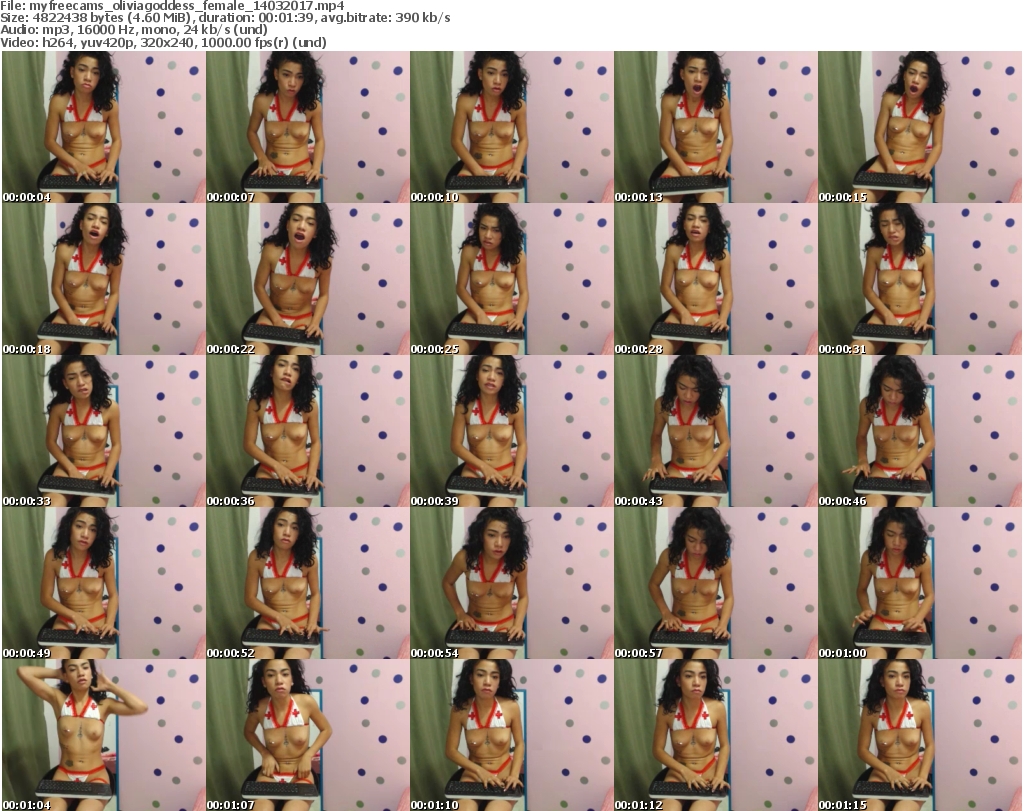Click the 00:00:15 frame
This screenshot has height=811, width=1024.
pyautogui.click(x=920, y=127)
